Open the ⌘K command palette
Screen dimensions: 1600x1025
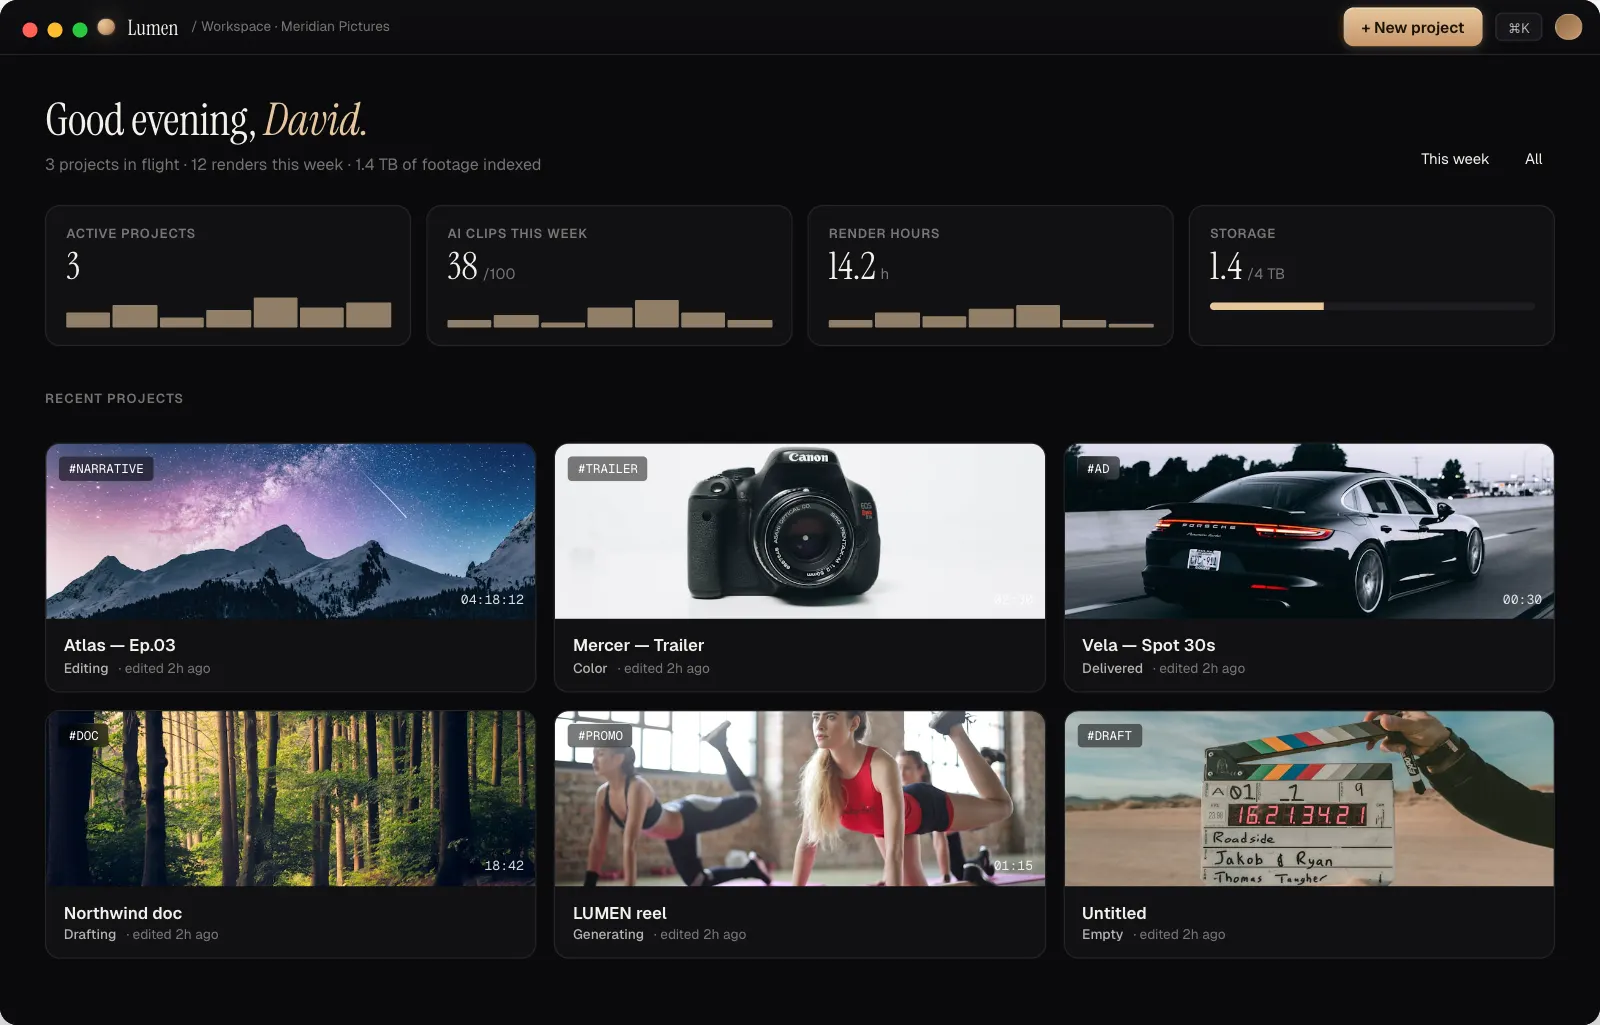(1519, 28)
